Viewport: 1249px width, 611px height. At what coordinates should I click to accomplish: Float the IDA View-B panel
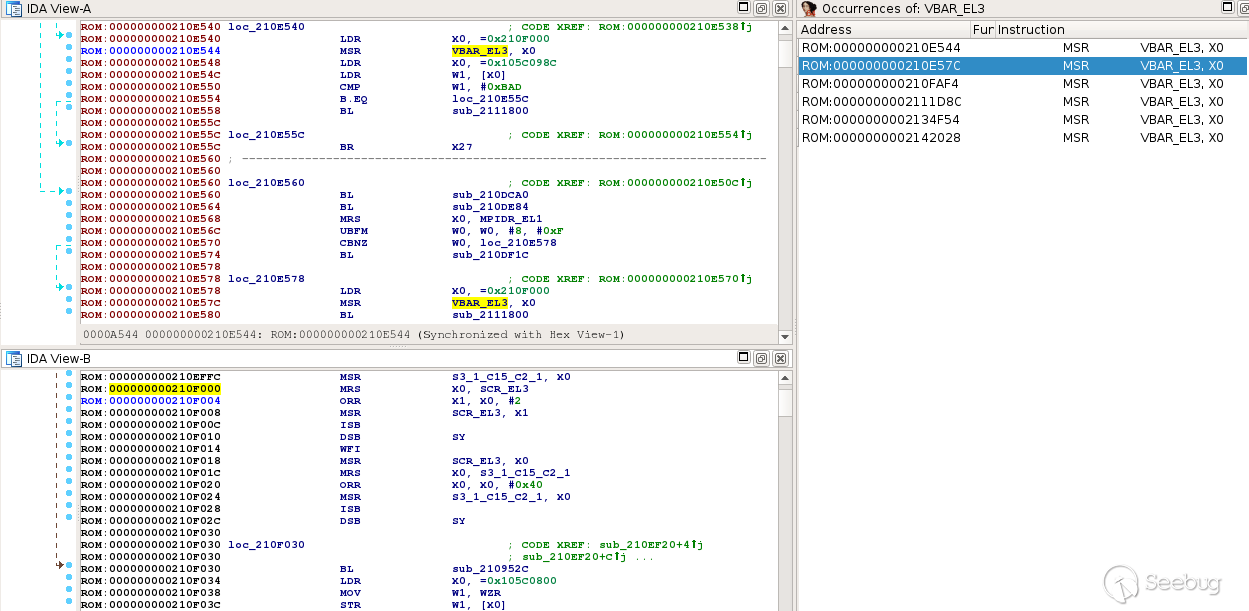pyautogui.click(x=761, y=358)
